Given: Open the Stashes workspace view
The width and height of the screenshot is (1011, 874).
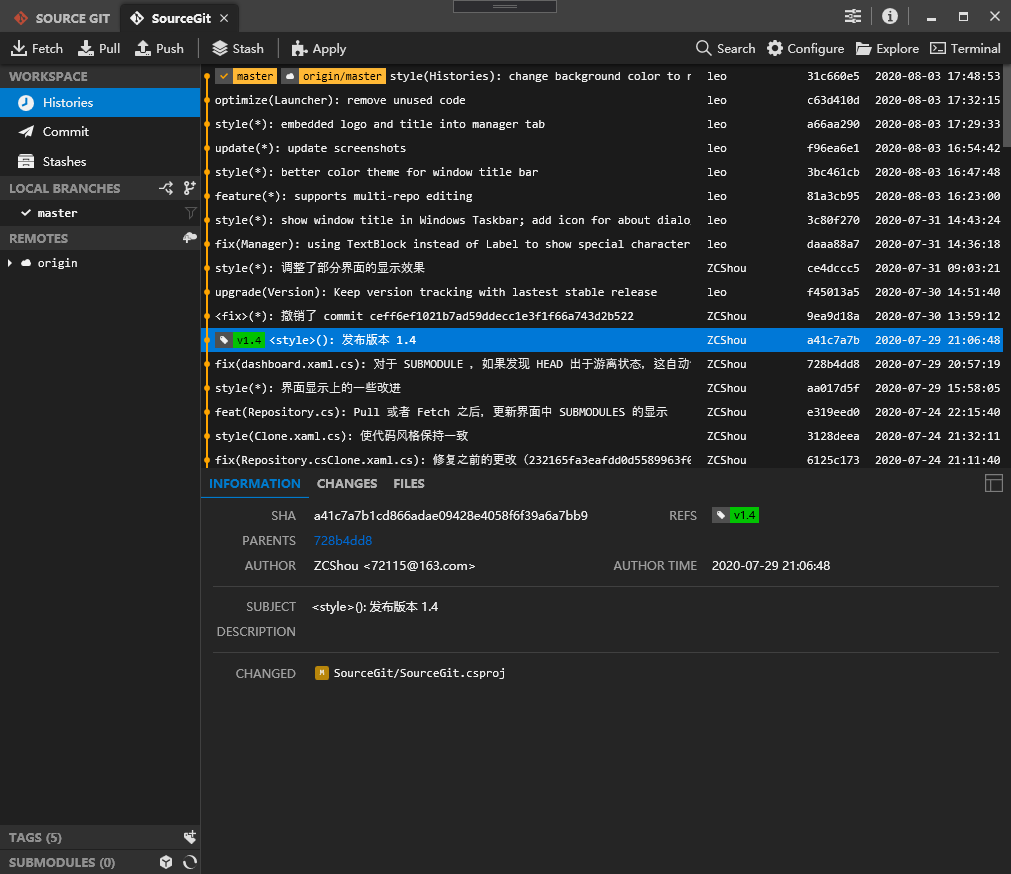Looking at the screenshot, I should tap(100, 161).
